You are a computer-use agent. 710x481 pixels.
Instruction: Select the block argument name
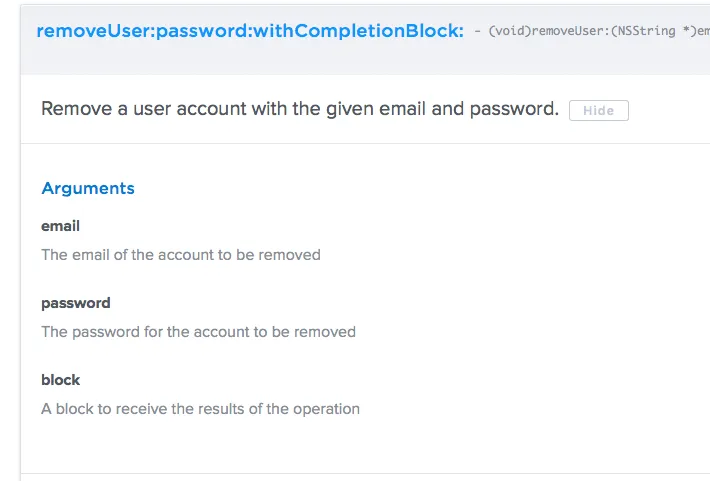coord(60,380)
